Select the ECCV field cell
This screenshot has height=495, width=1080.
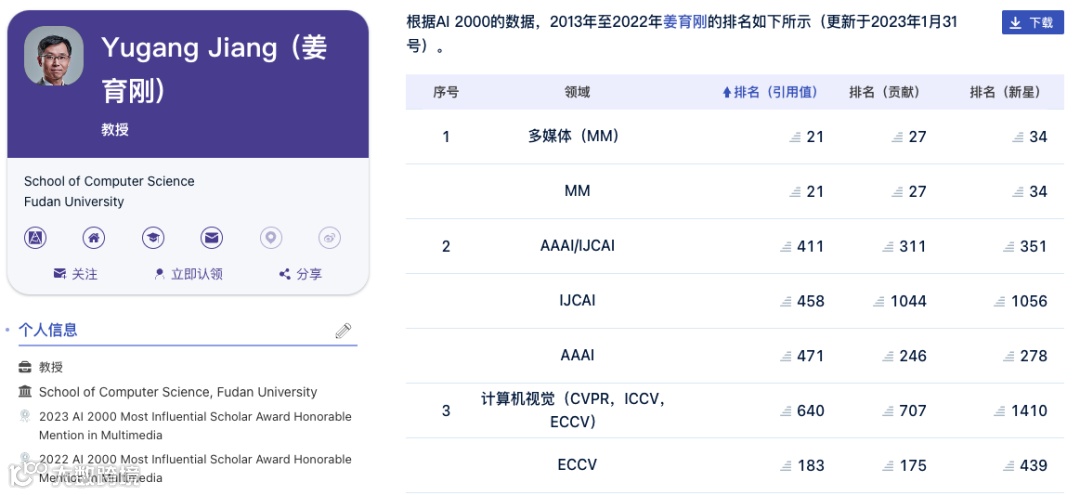click(x=577, y=465)
